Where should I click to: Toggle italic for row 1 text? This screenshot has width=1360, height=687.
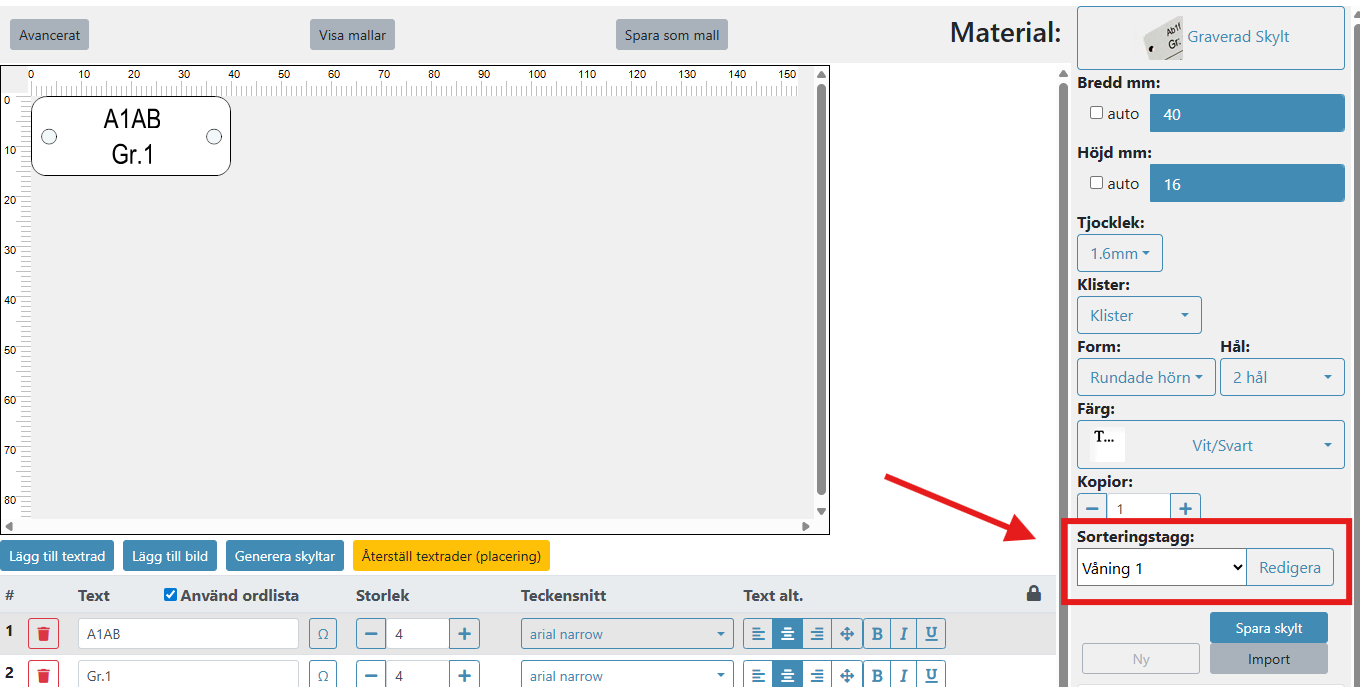click(x=904, y=634)
